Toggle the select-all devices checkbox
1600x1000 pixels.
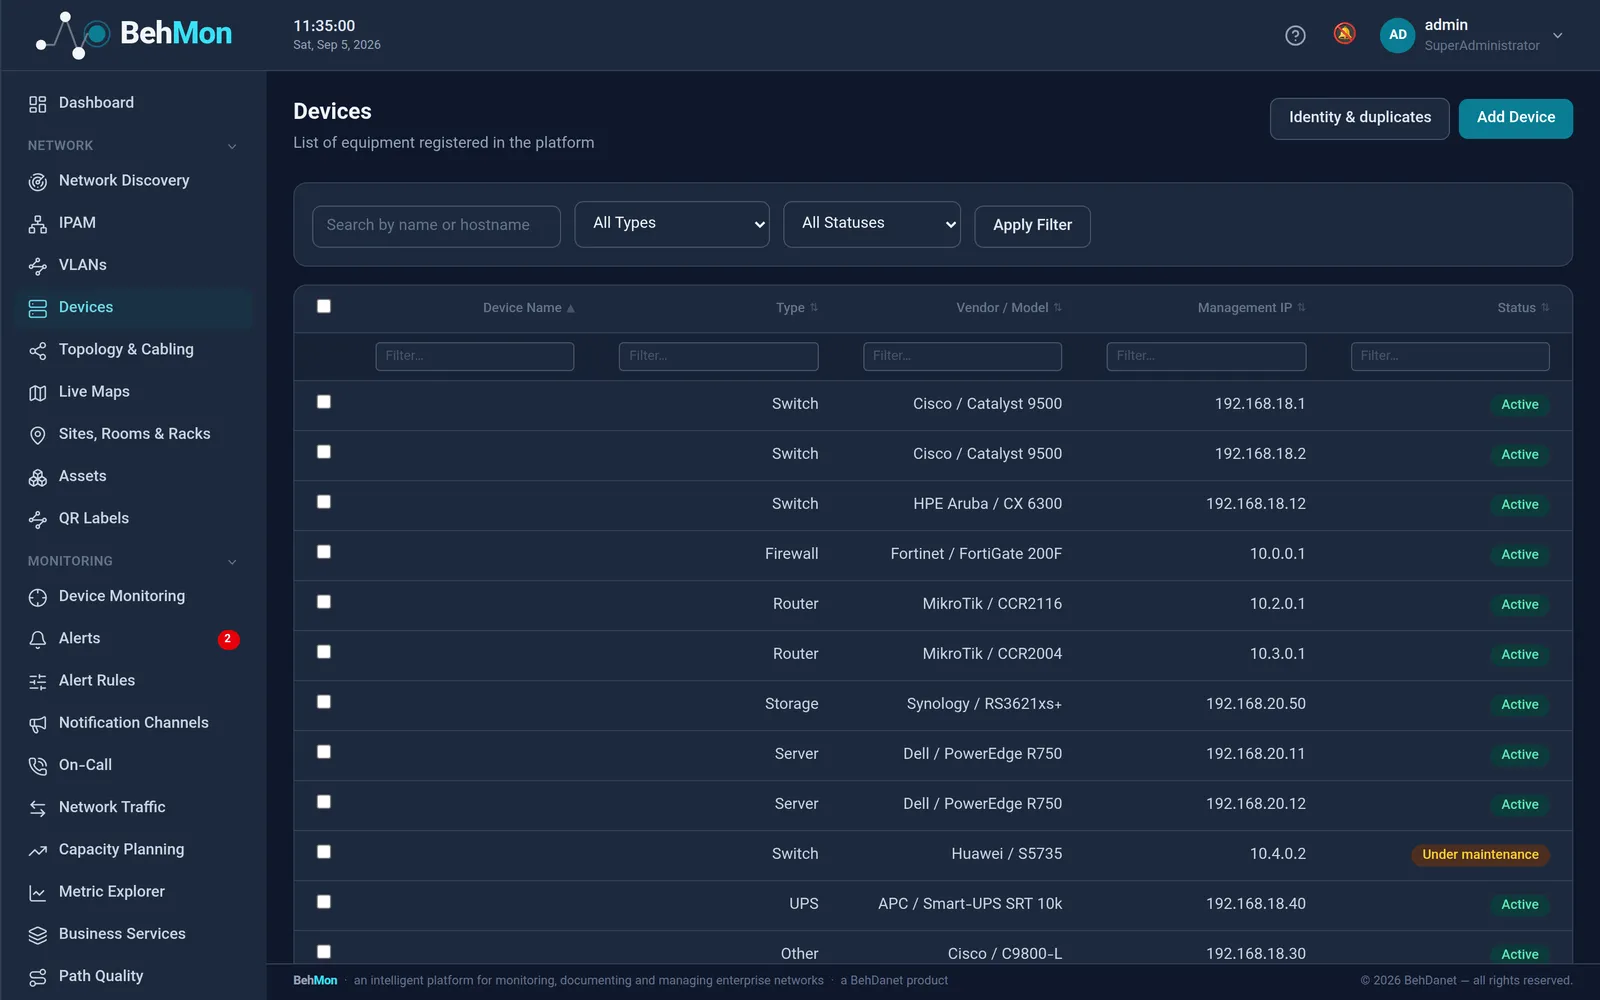(324, 306)
